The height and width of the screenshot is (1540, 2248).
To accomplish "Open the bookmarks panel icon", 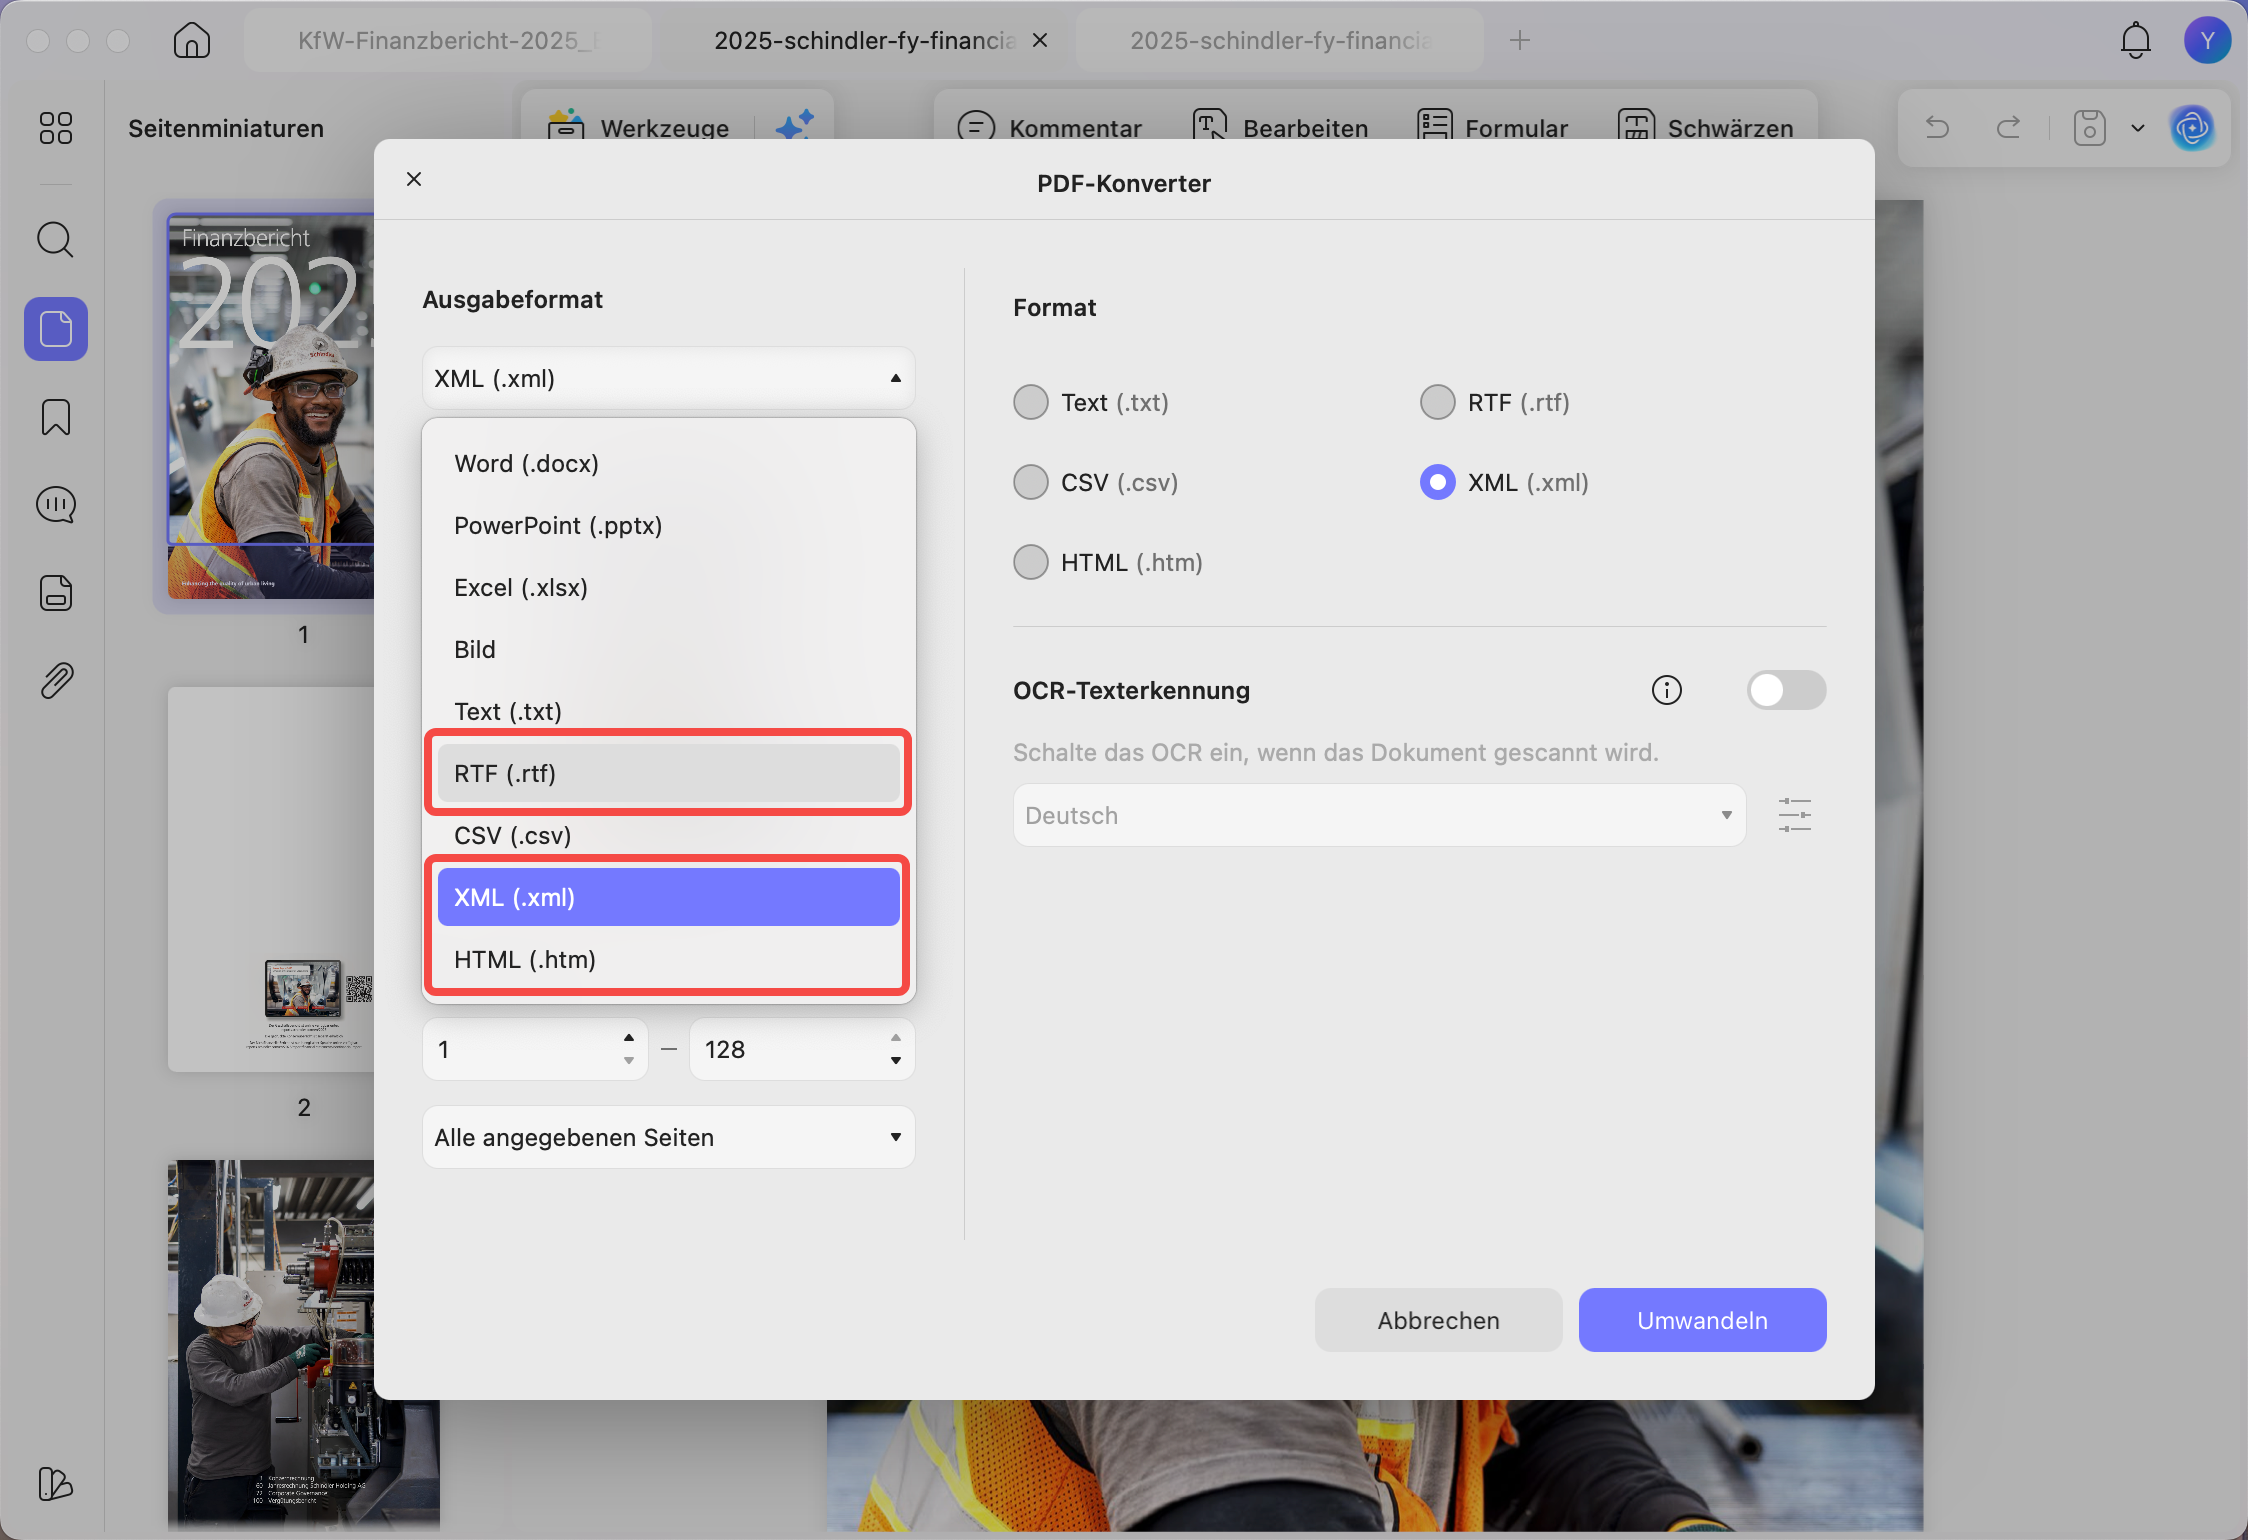I will 56,417.
